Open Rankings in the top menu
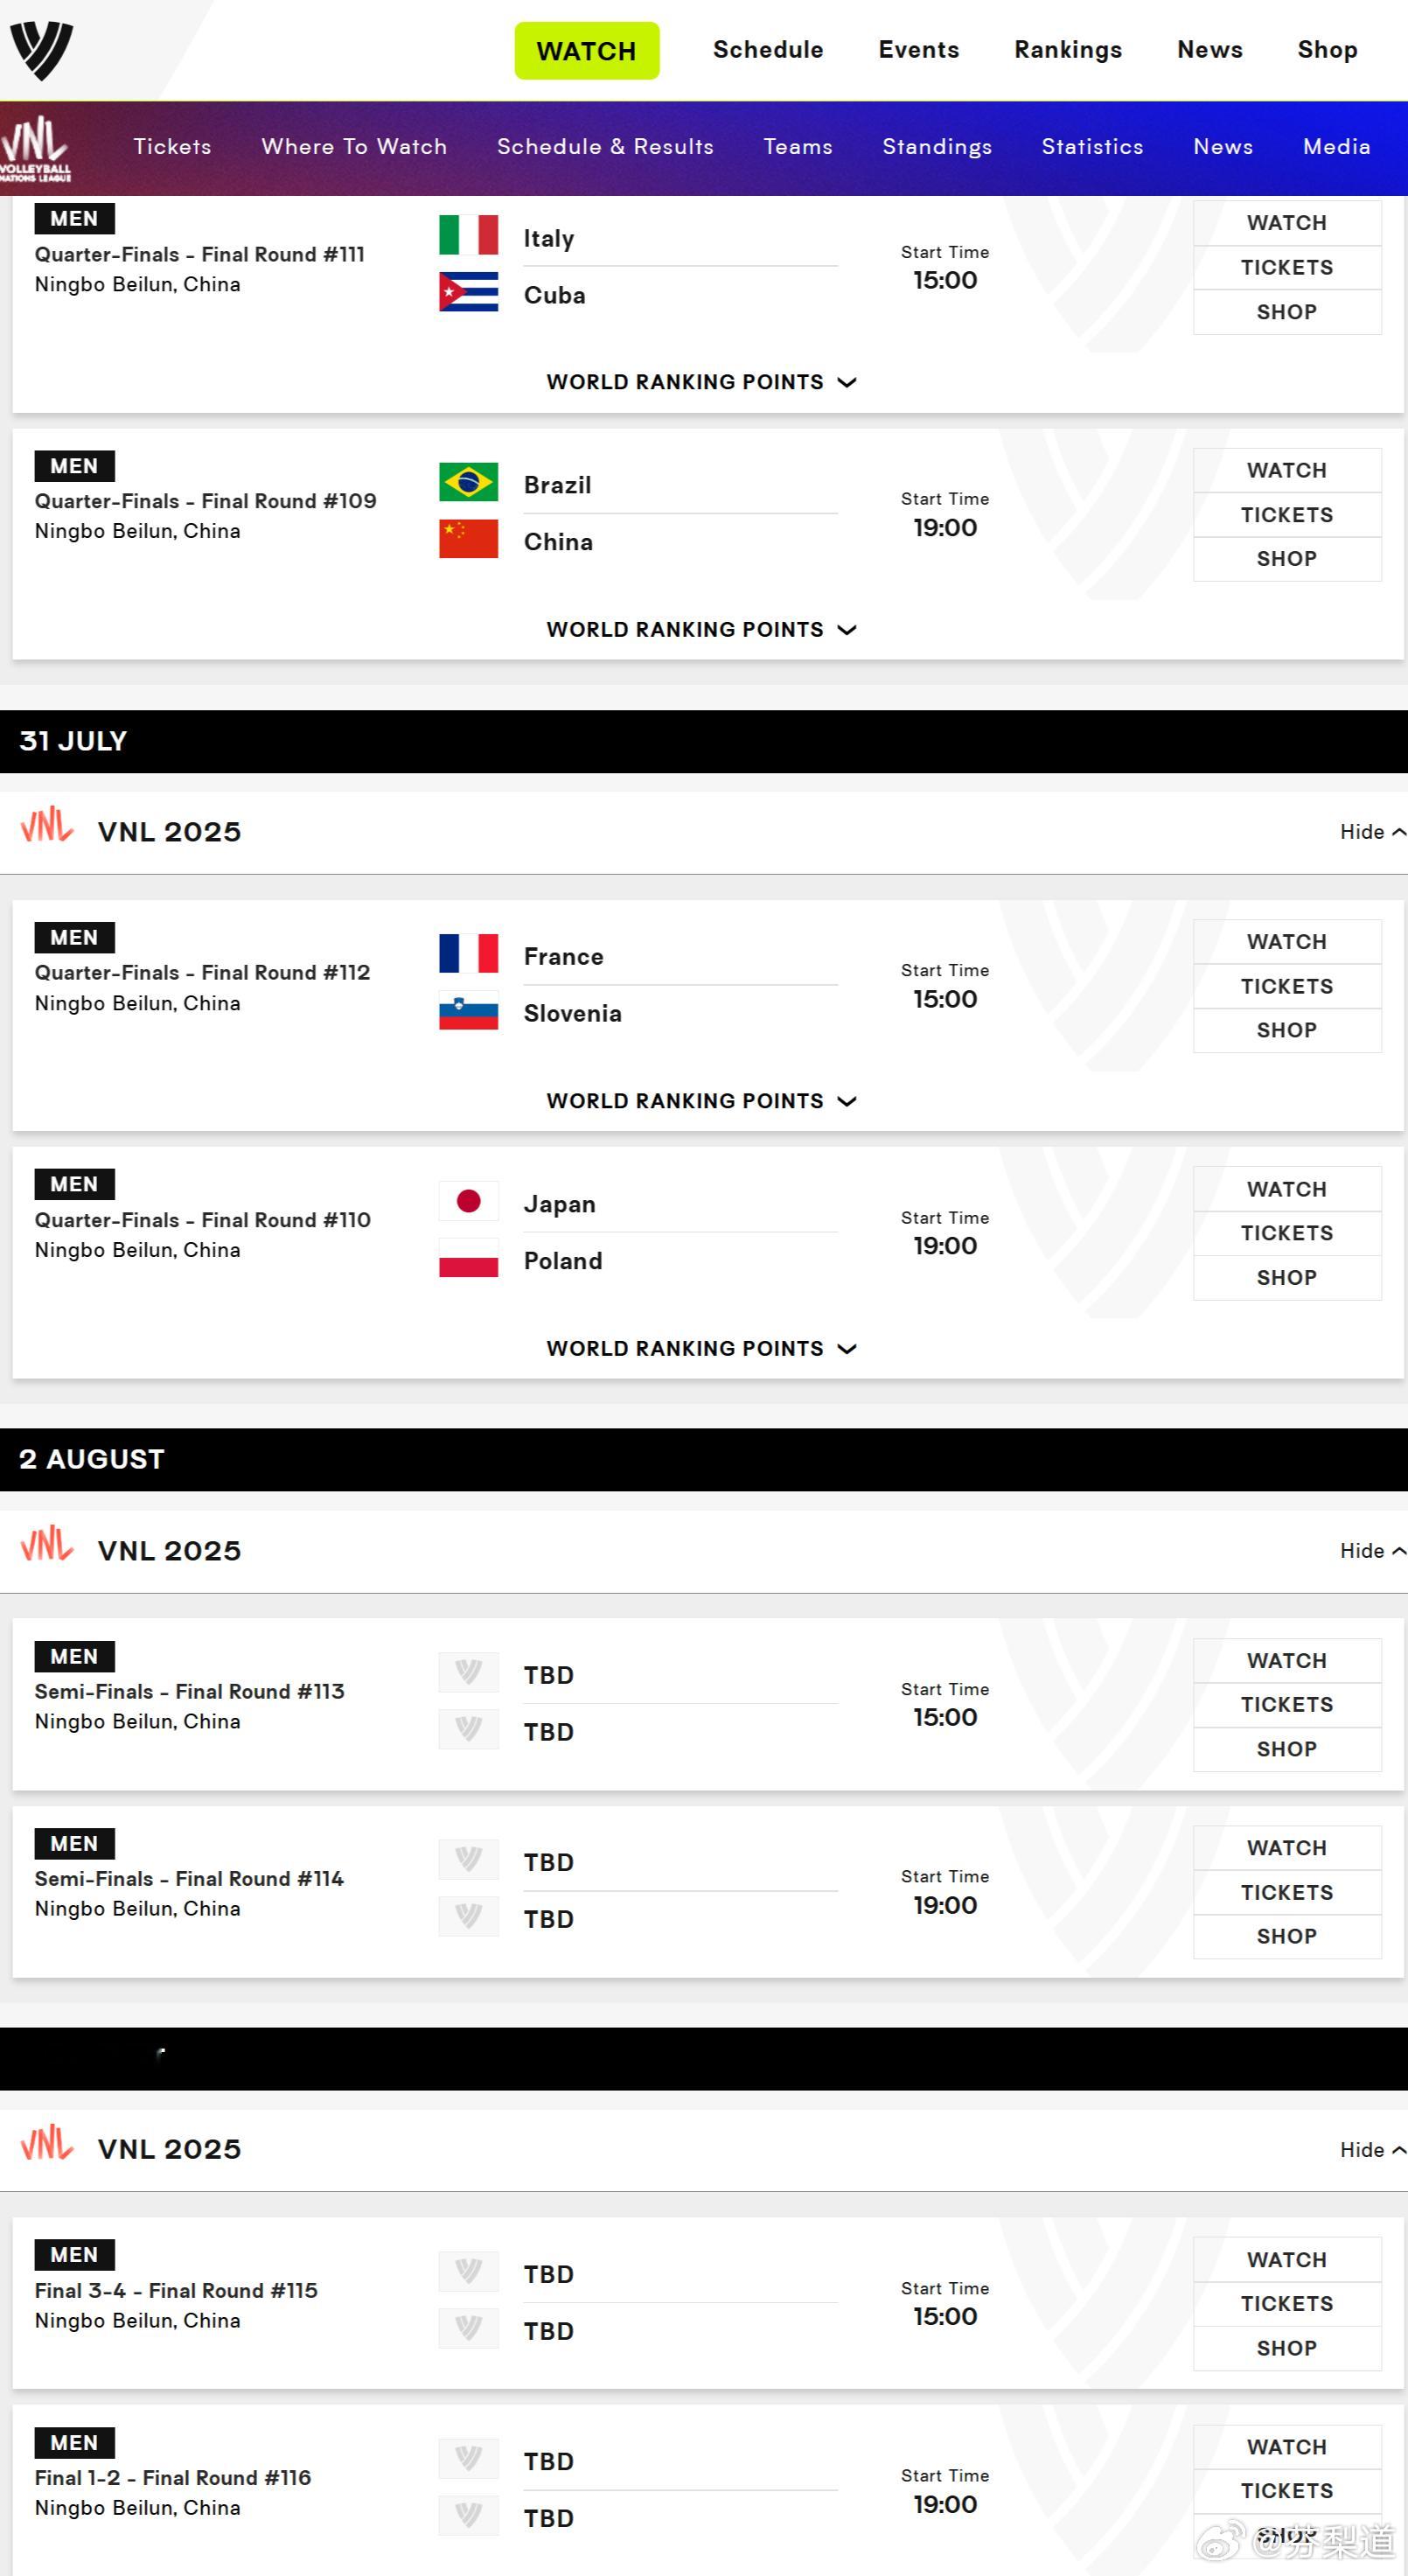Image resolution: width=1408 pixels, height=2576 pixels. point(1068,50)
